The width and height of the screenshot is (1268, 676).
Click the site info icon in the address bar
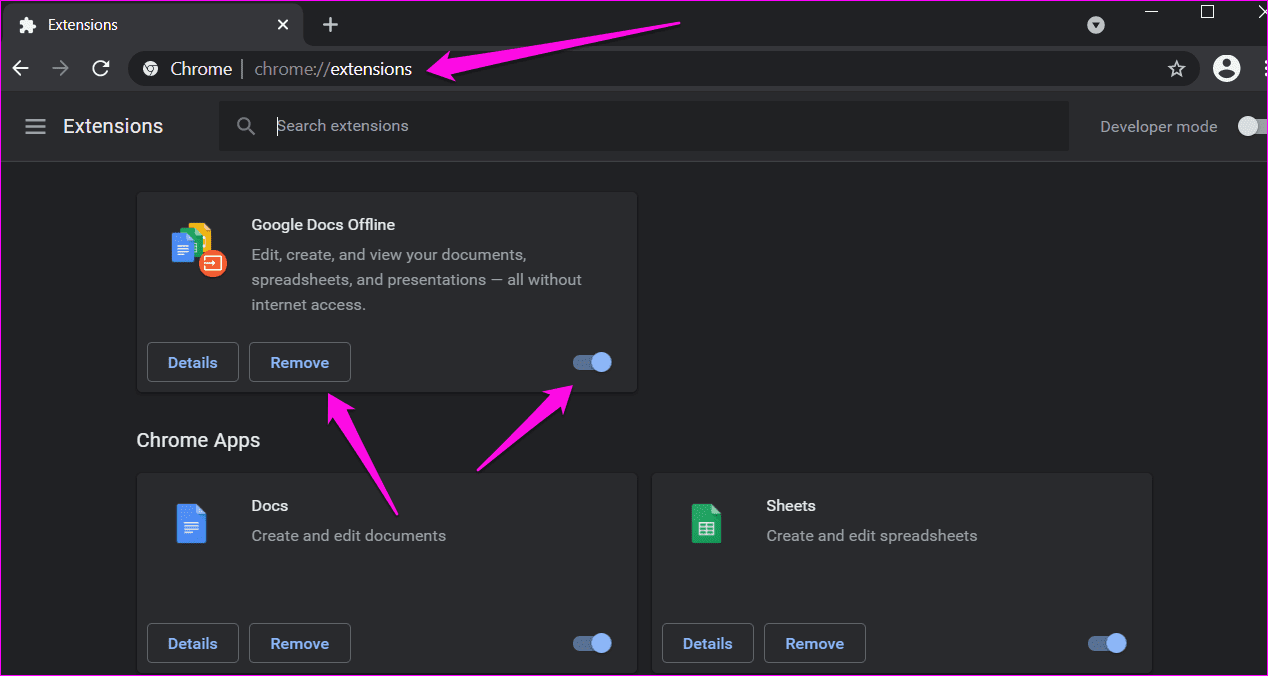tap(150, 68)
